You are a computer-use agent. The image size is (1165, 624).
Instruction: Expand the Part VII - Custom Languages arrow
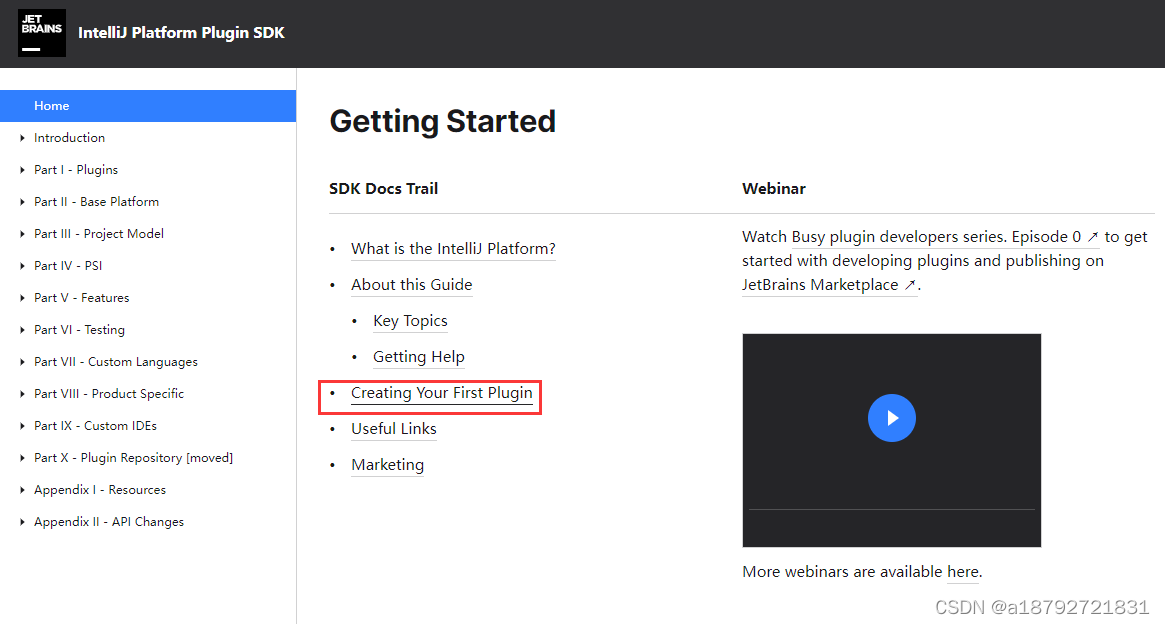coord(22,362)
